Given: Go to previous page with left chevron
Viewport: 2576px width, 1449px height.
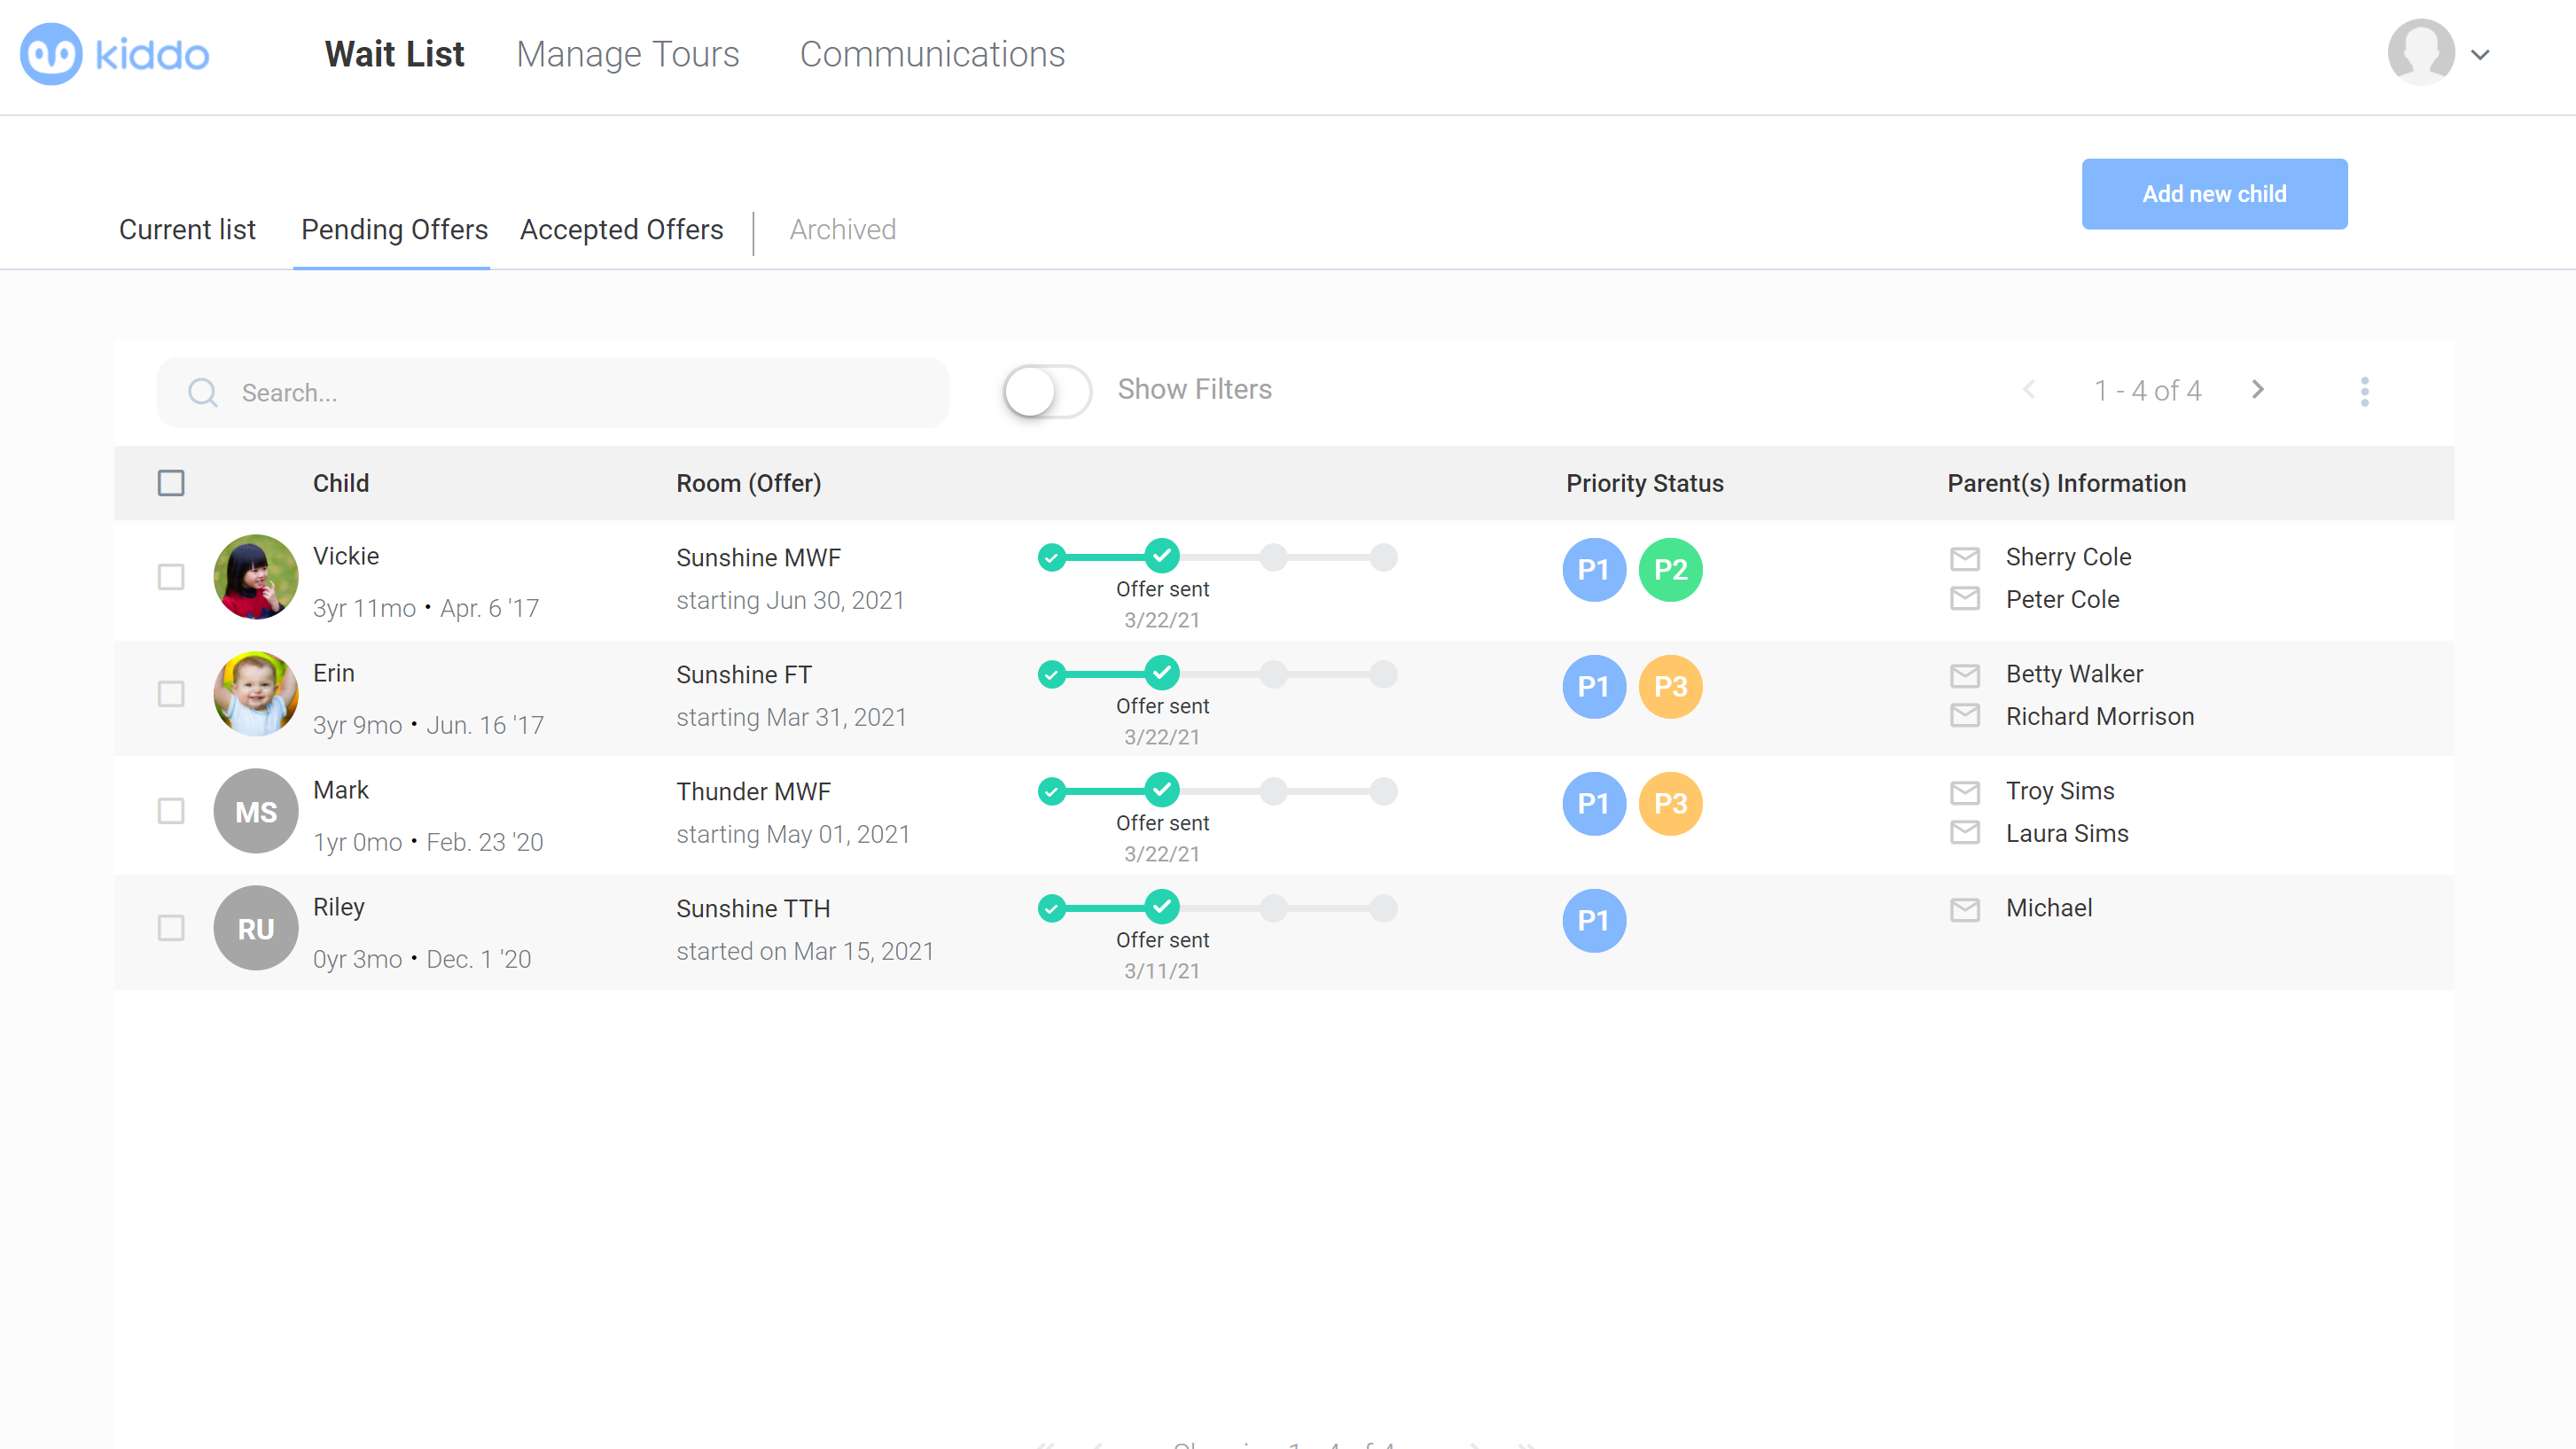Looking at the screenshot, I should (x=2029, y=390).
